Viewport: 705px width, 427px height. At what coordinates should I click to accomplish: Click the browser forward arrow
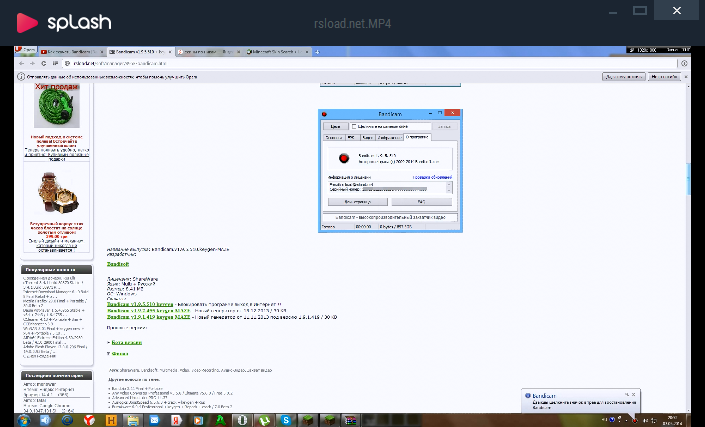point(32,63)
